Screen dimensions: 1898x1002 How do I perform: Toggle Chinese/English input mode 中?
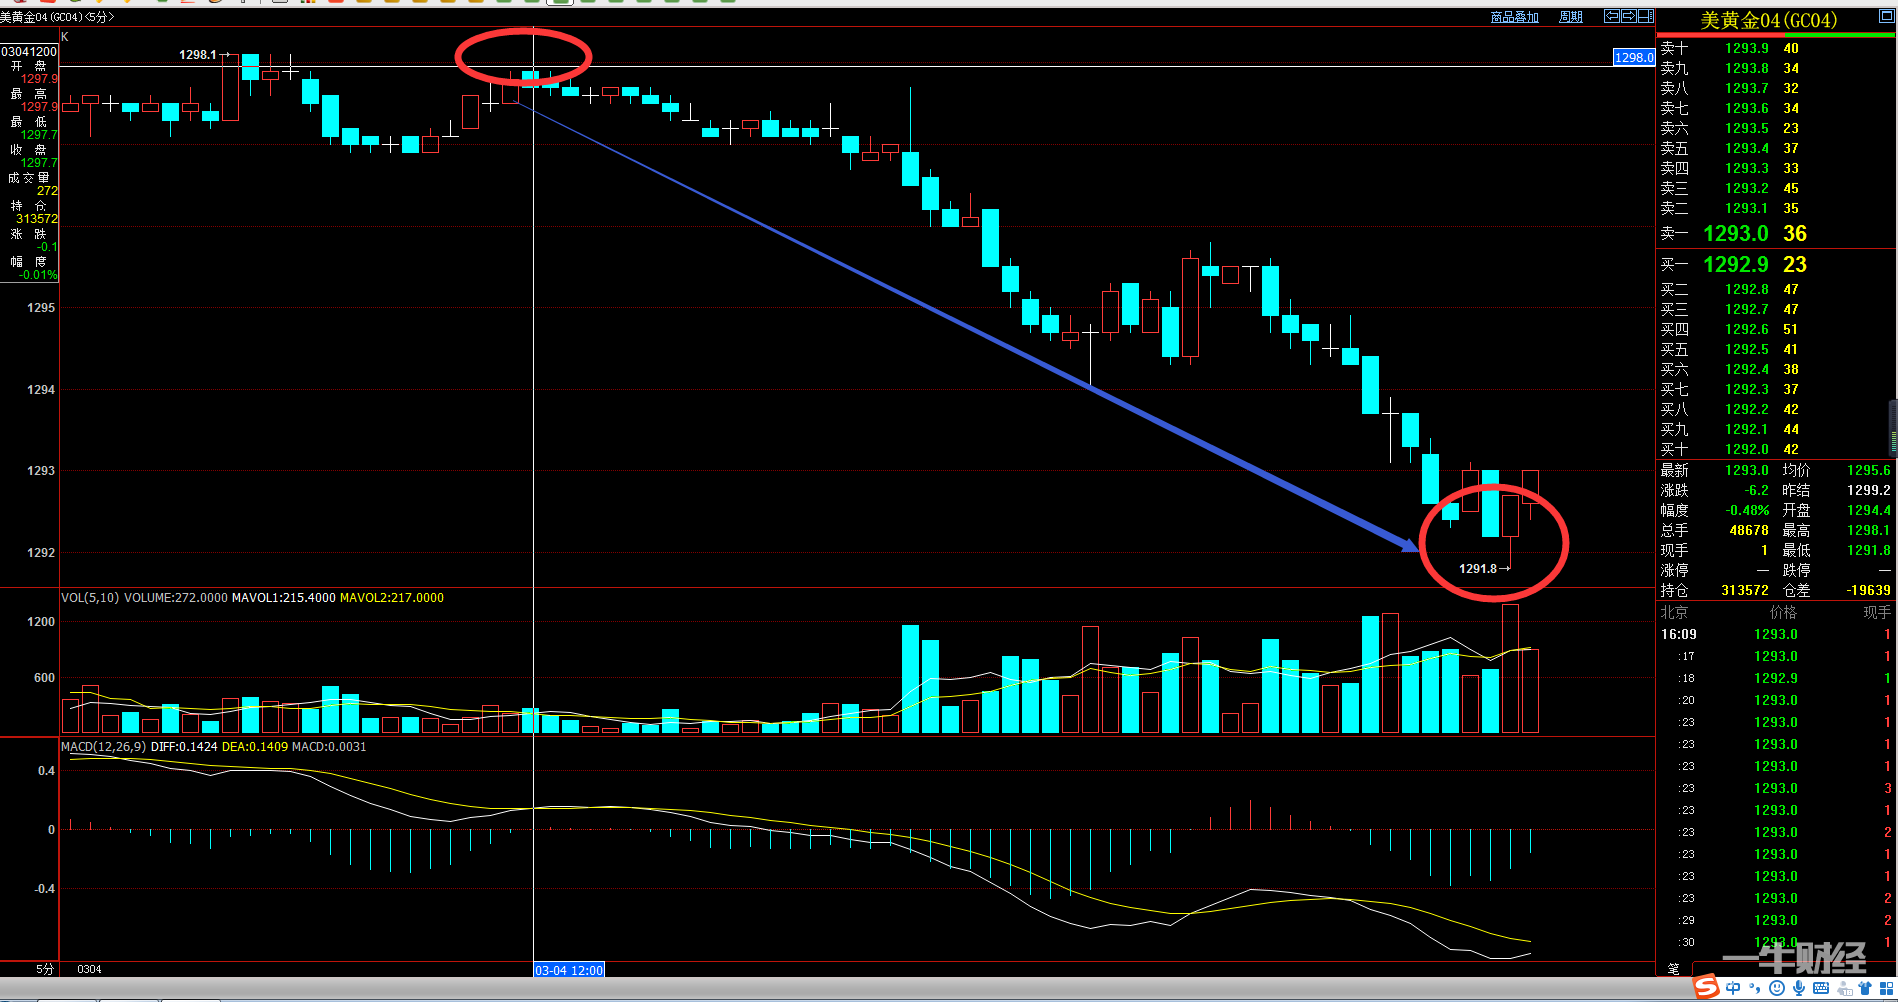1733,988
